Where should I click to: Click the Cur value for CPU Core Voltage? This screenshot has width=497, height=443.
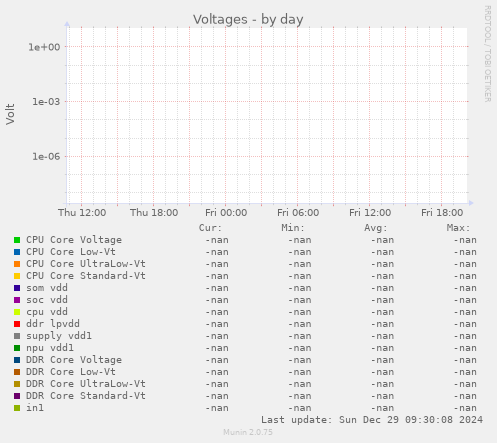217,240
